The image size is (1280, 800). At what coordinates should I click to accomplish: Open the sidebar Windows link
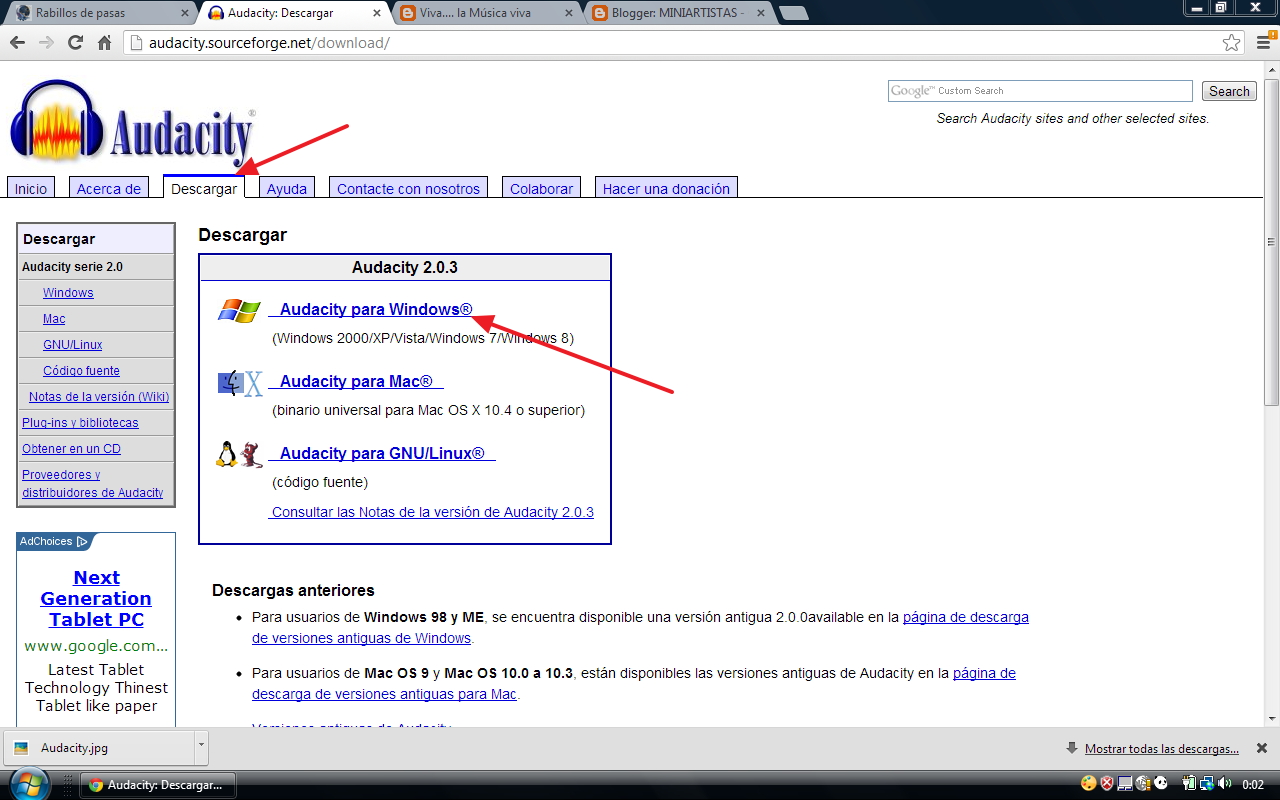pyautogui.click(x=68, y=293)
